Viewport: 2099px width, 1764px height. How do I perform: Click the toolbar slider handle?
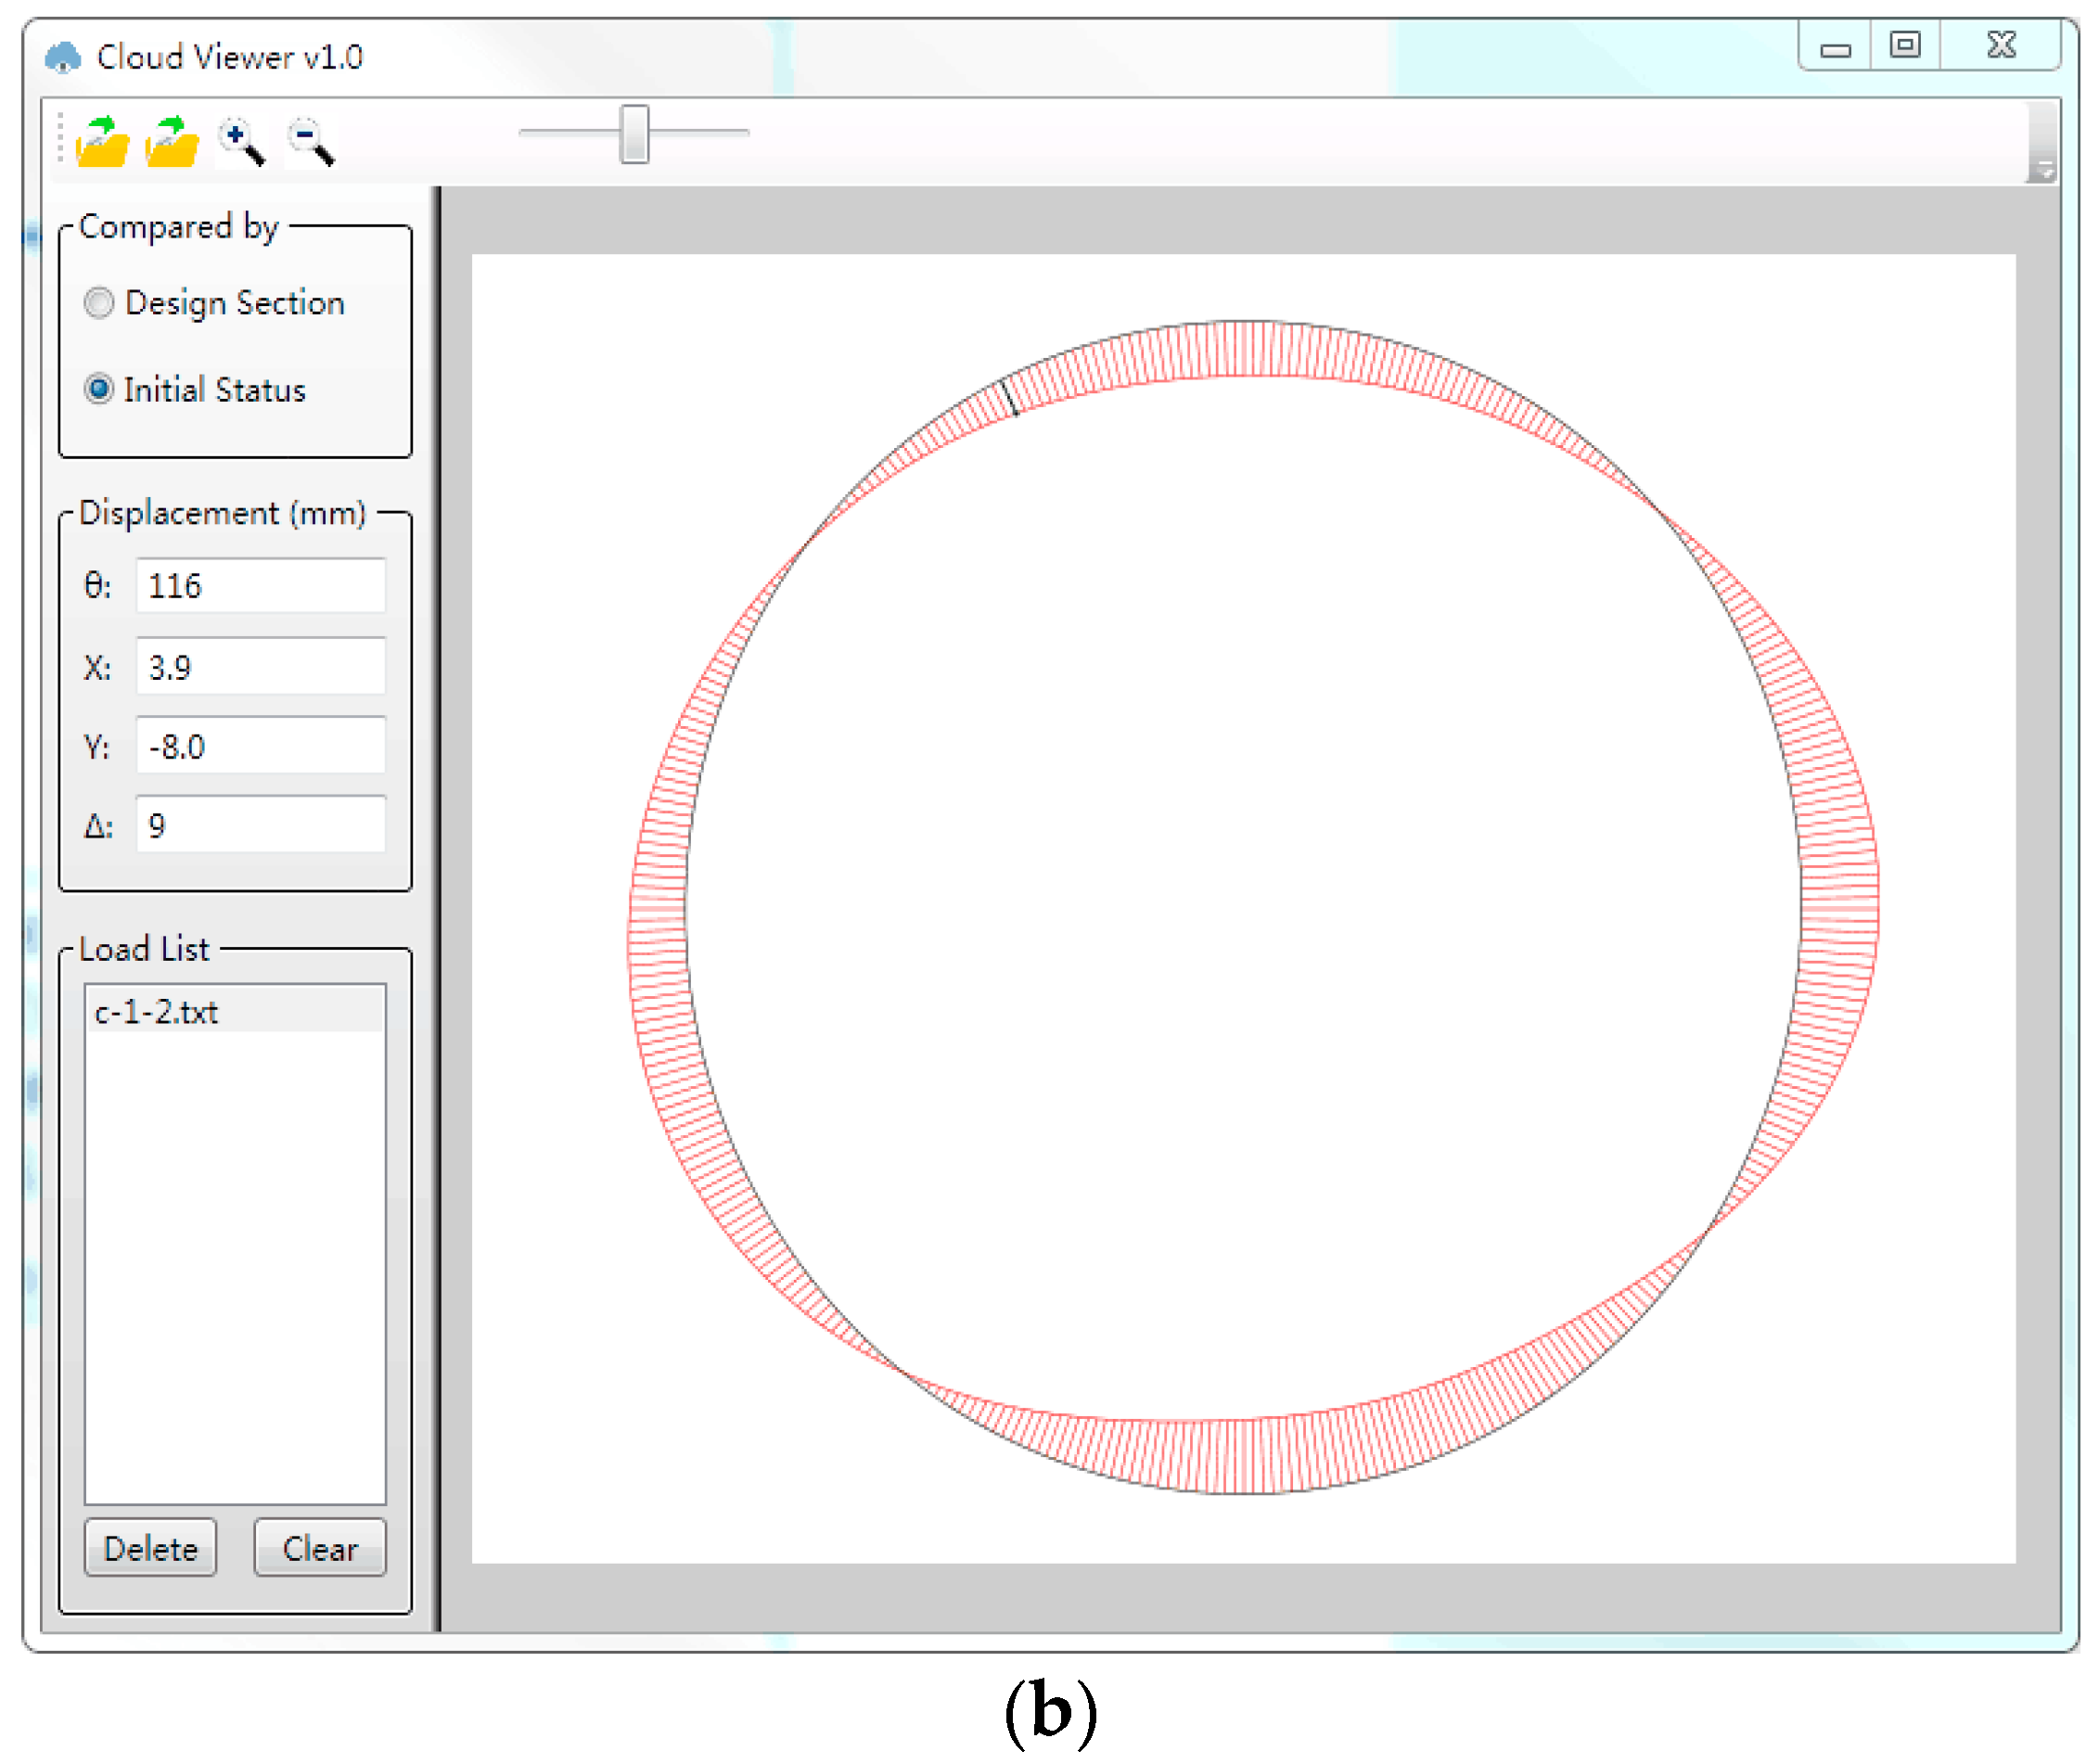634,134
